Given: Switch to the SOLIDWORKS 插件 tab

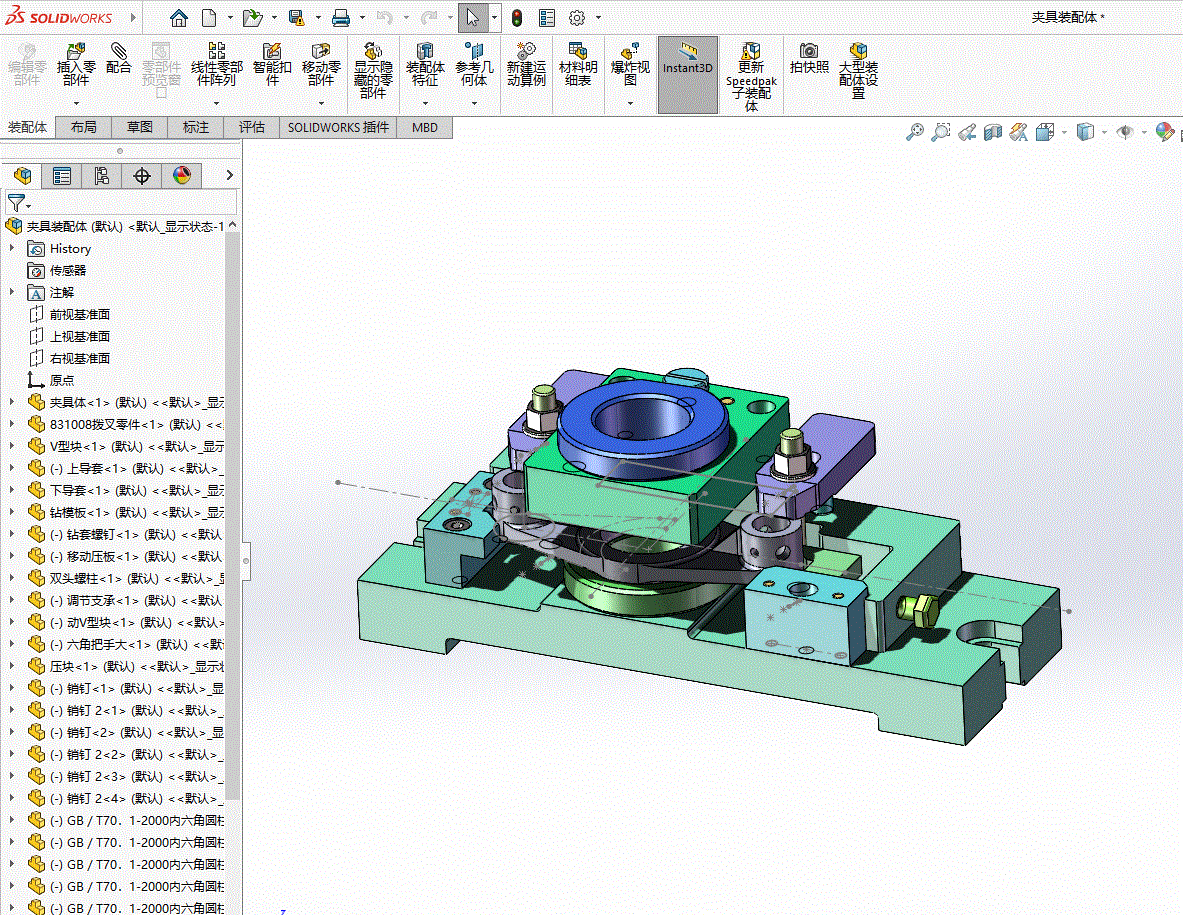Looking at the screenshot, I should pos(338,127).
